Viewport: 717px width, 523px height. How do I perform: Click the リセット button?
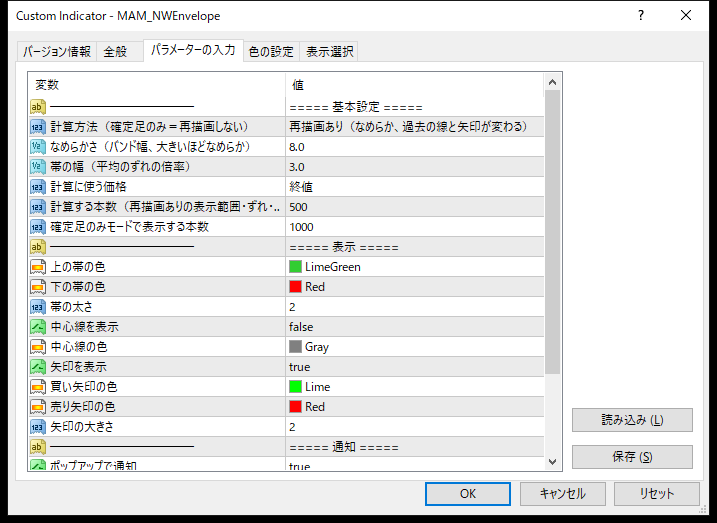657,494
